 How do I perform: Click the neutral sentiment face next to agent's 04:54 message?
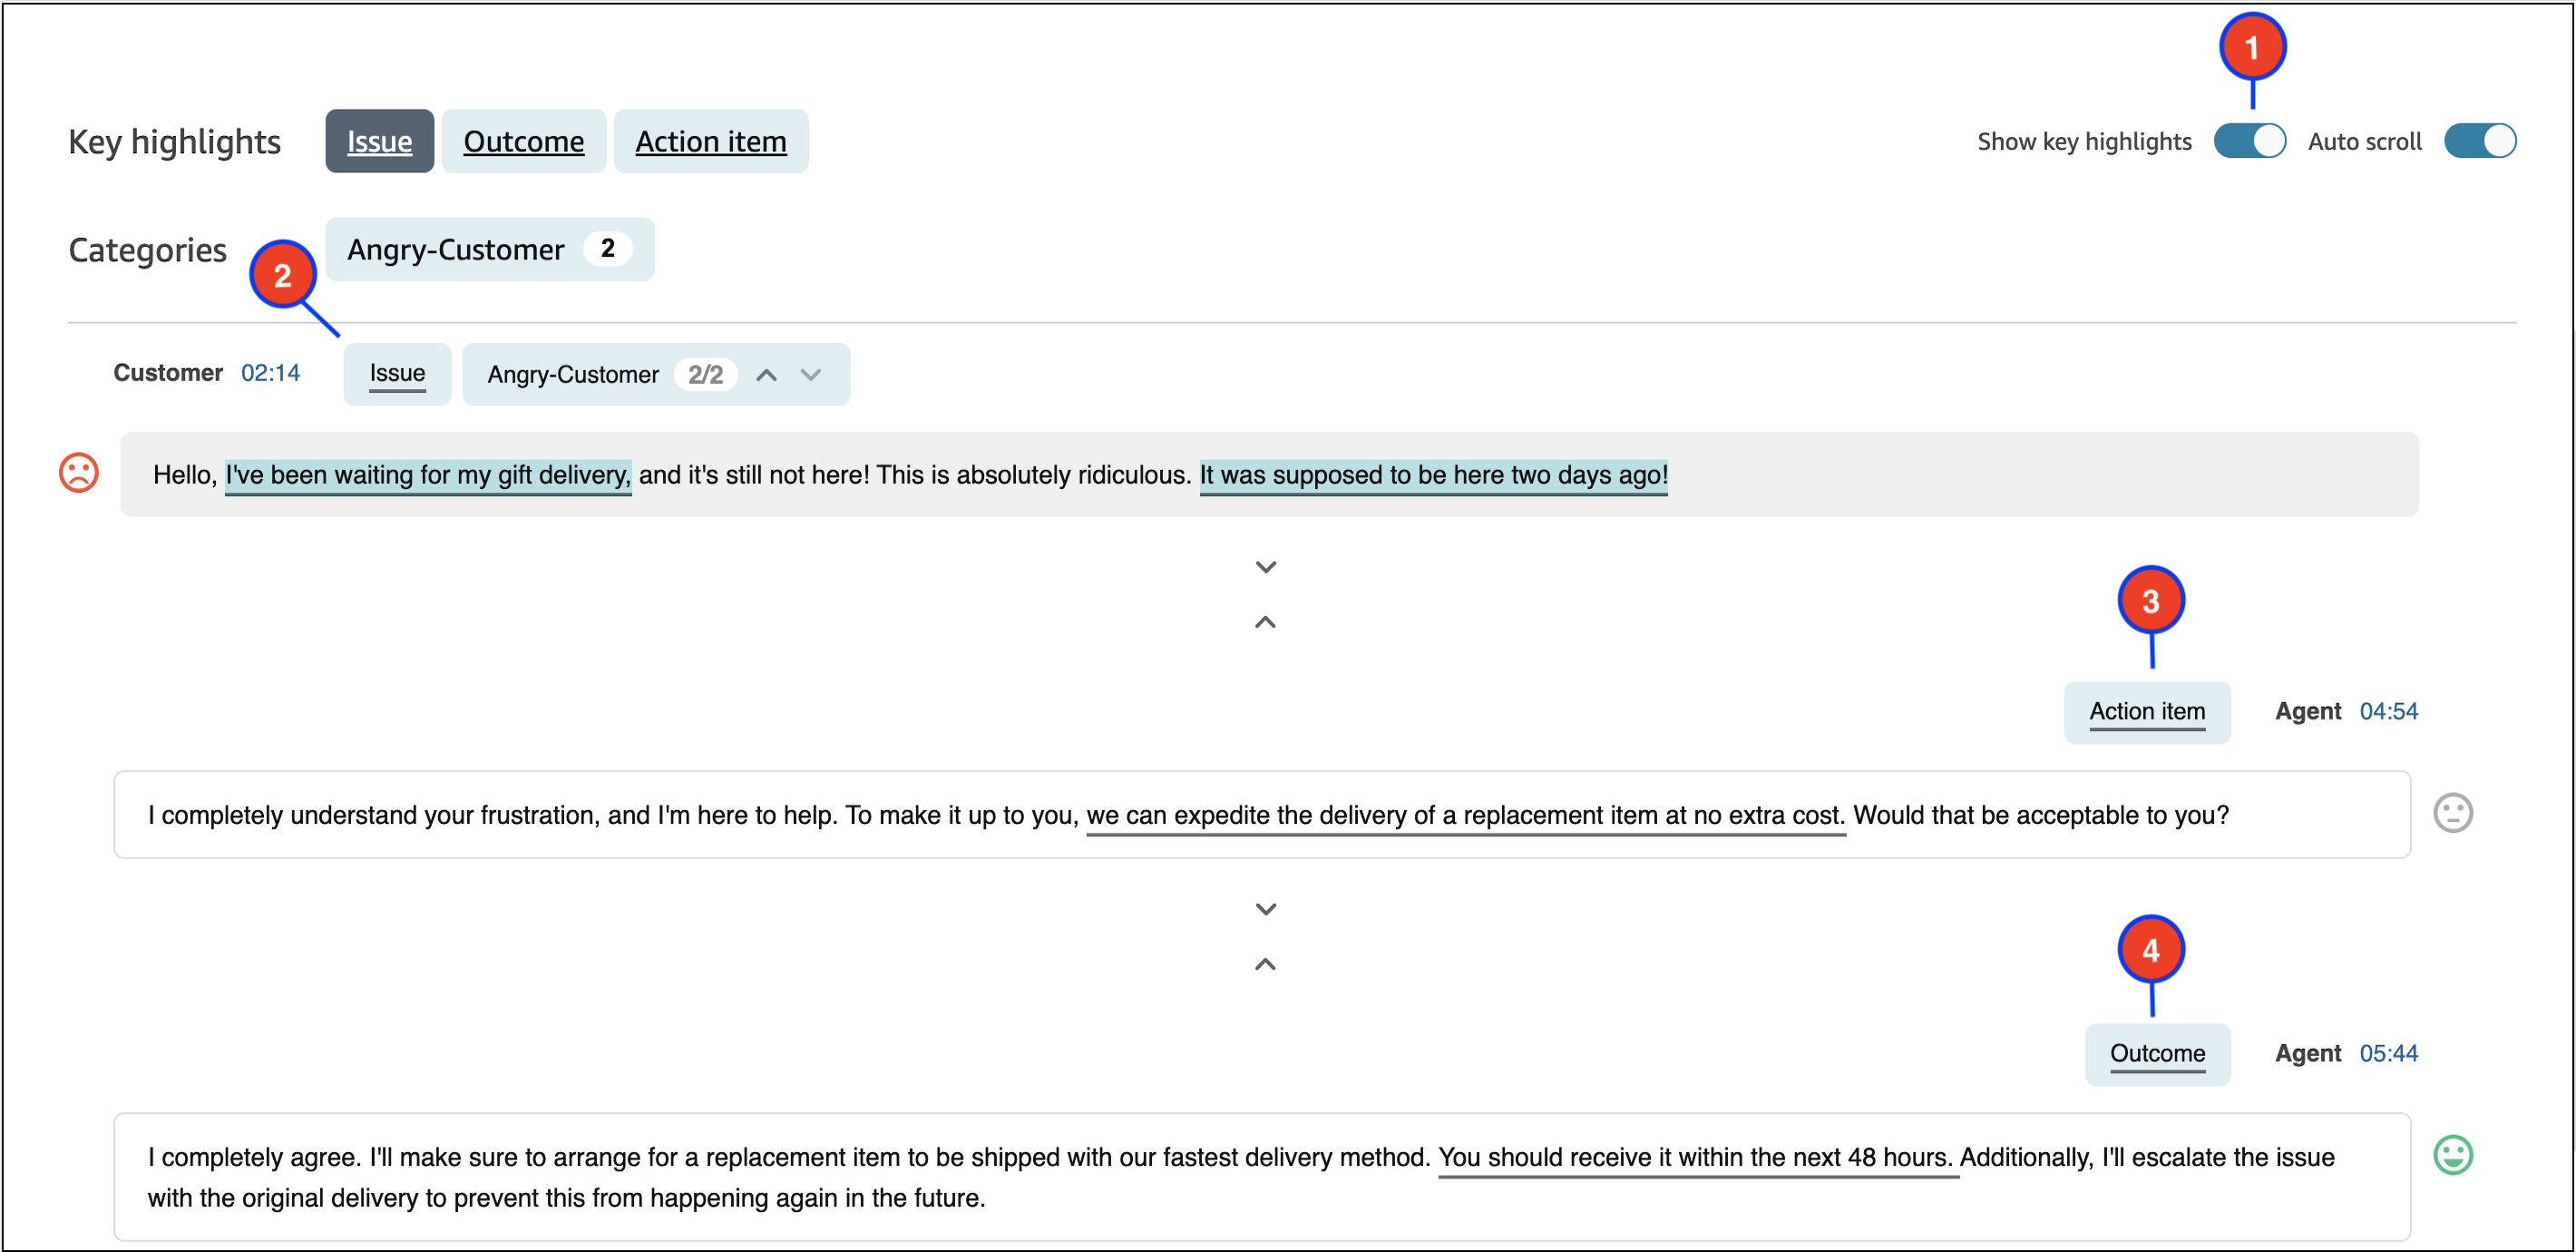[x=2455, y=813]
